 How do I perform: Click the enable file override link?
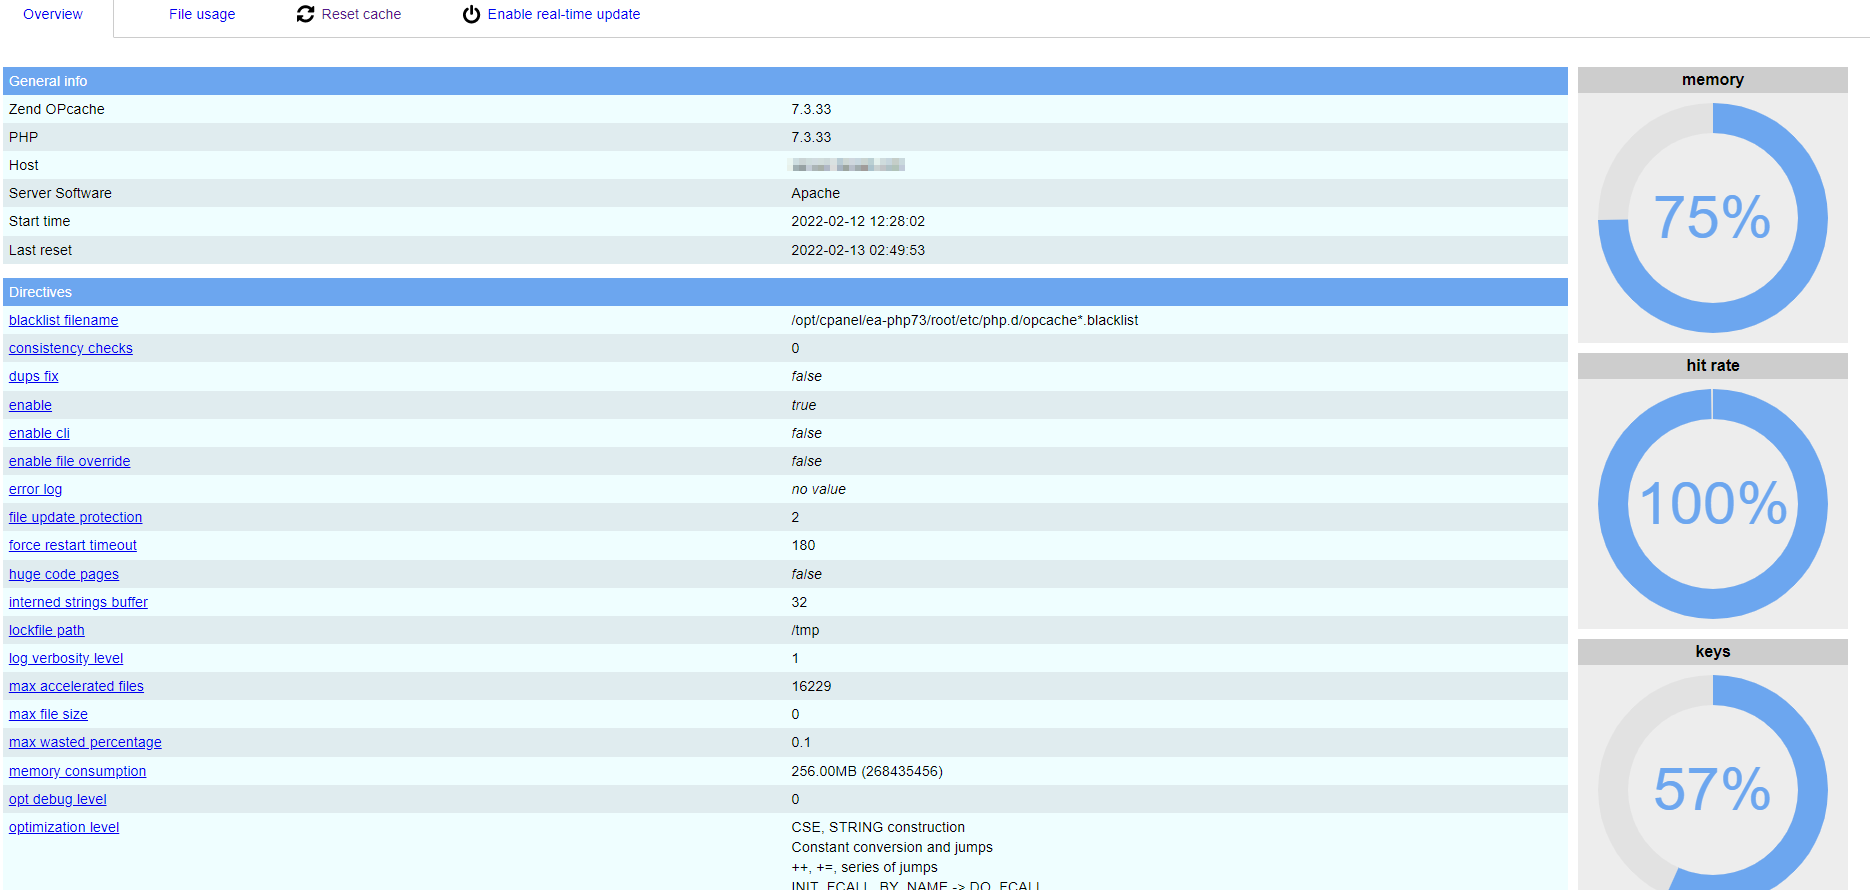point(70,461)
